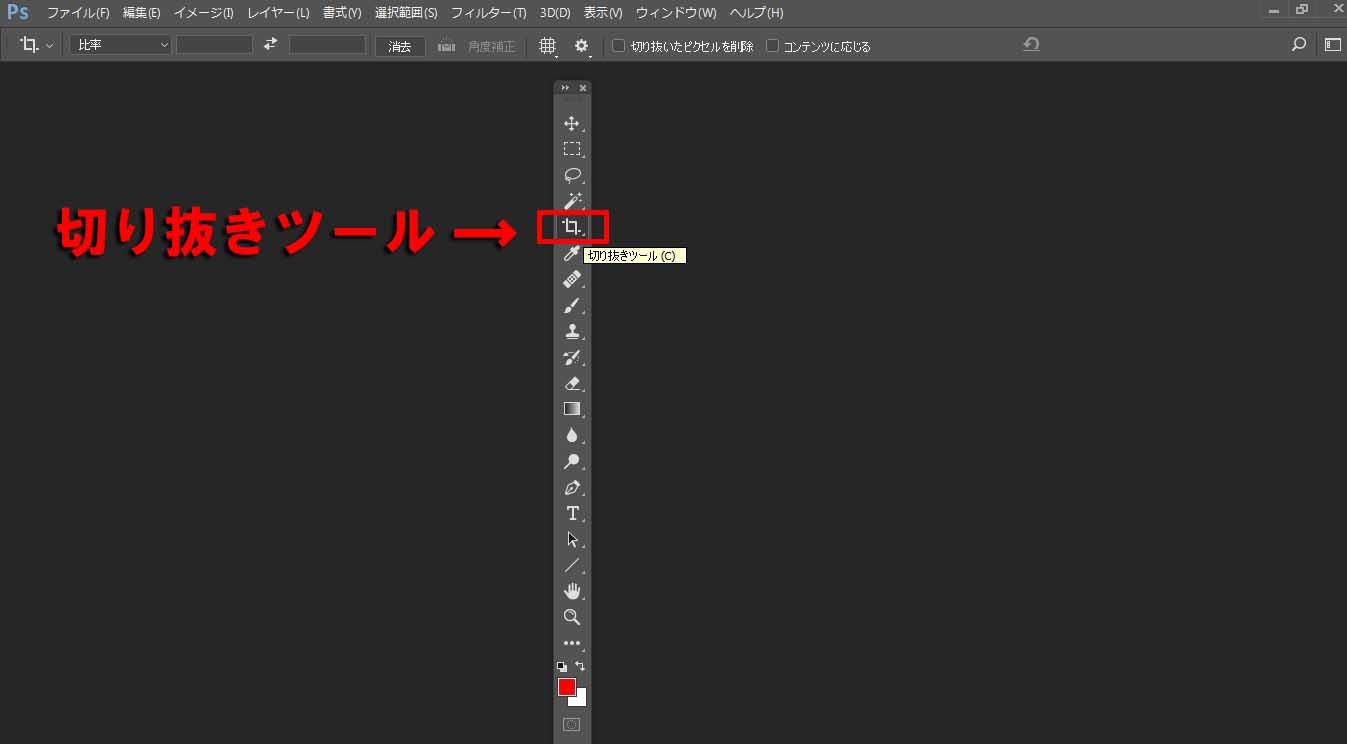Image resolution: width=1347 pixels, height=744 pixels.
Task: Select the Crop tool in toolbox
Action: tap(572, 227)
